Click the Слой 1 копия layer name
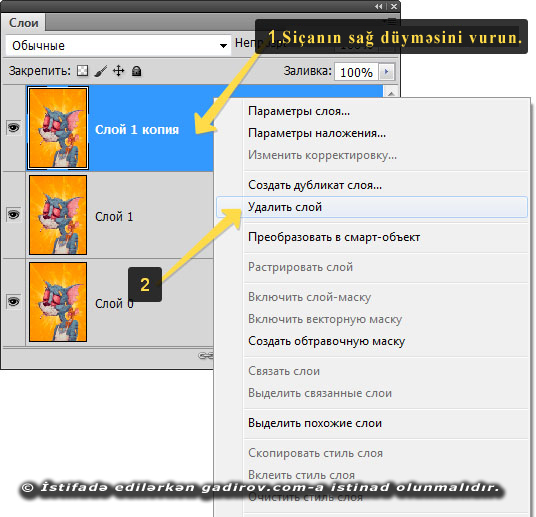 pos(137,130)
